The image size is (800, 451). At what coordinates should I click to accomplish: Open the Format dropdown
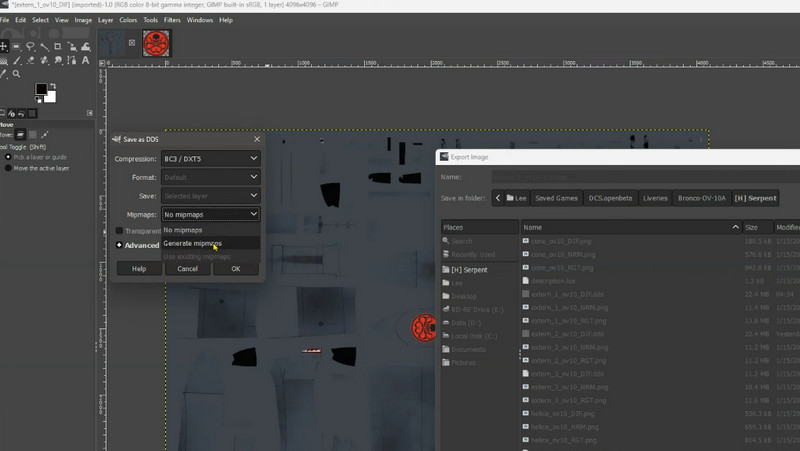pos(211,177)
